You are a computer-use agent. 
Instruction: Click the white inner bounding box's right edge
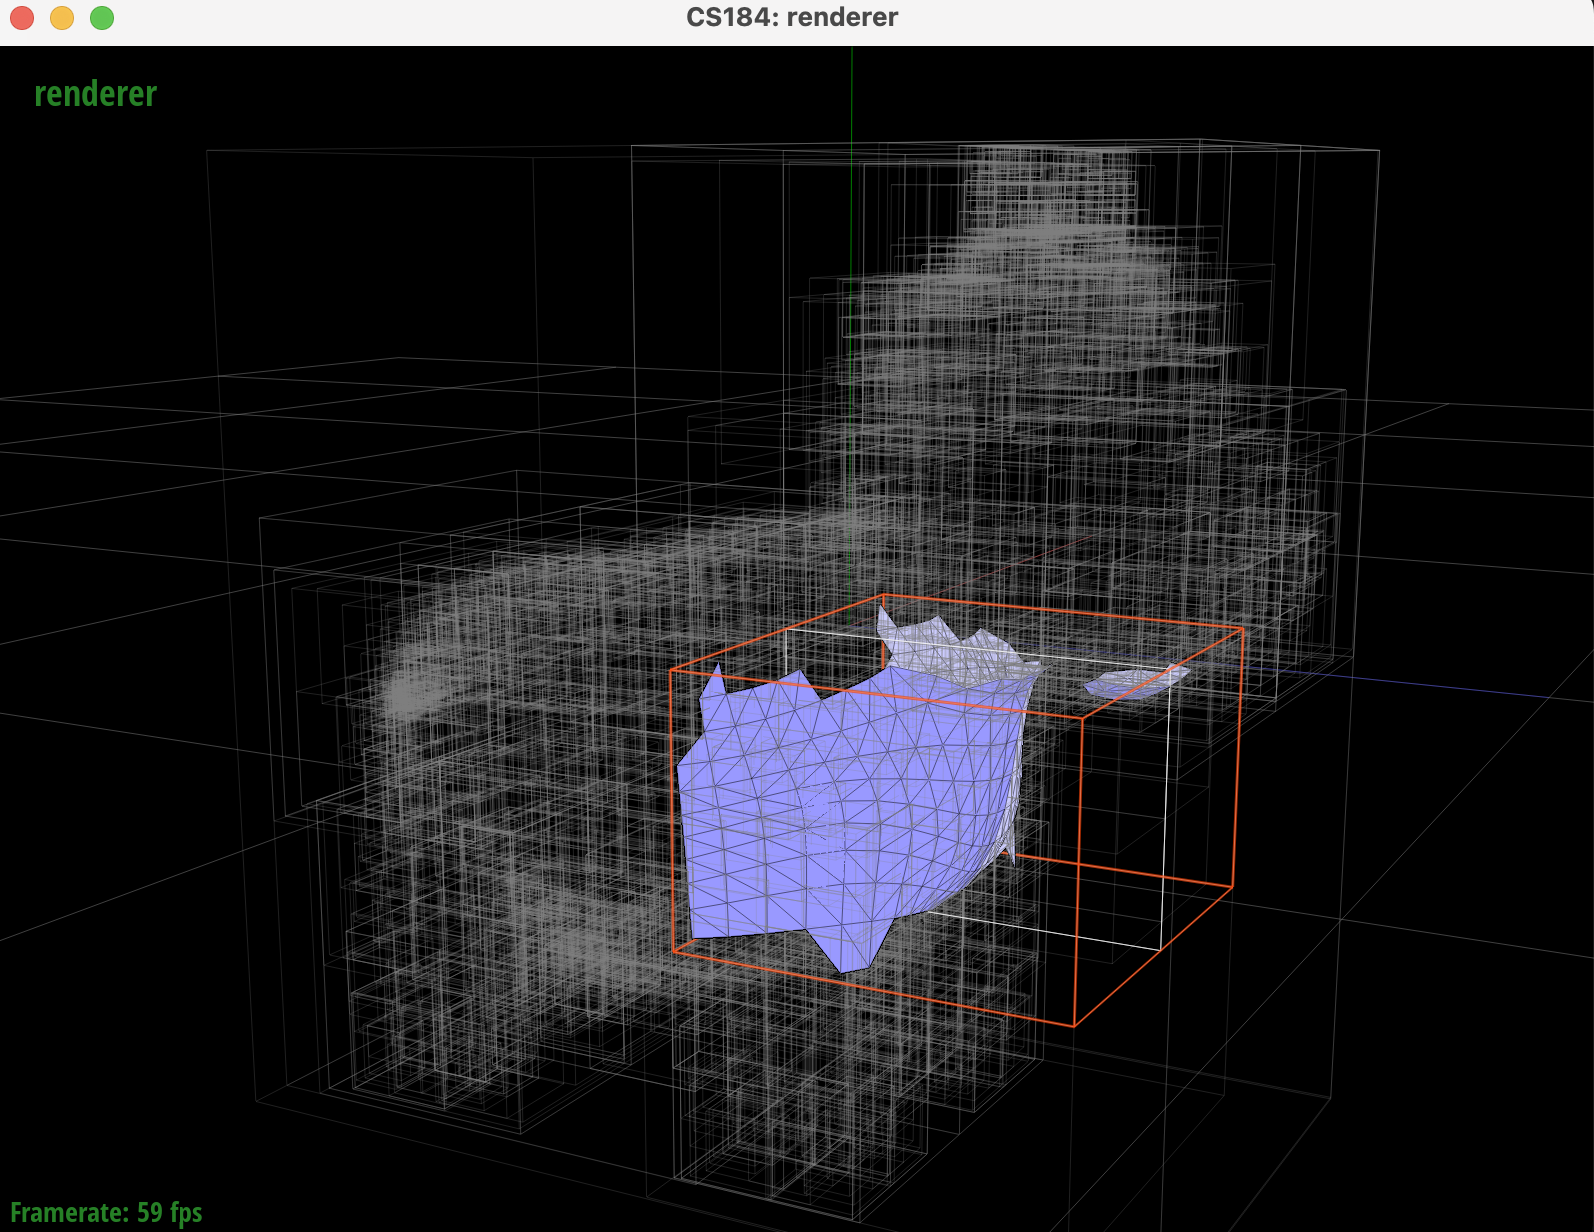pyautogui.click(x=1166, y=800)
